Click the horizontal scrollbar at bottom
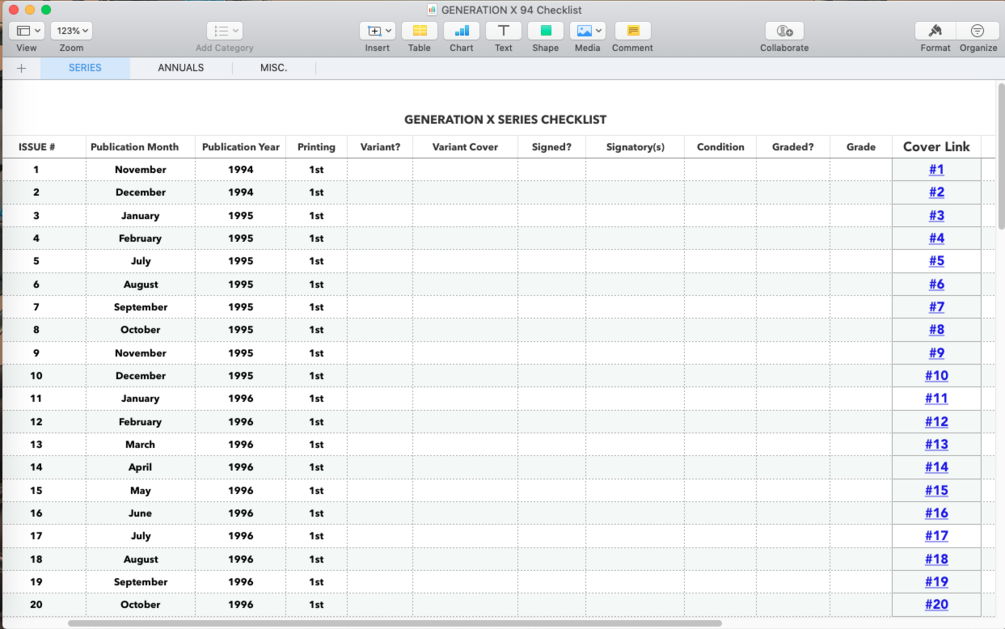The width and height of the screenshot is (1005, 629). click(x=395, y=623)
